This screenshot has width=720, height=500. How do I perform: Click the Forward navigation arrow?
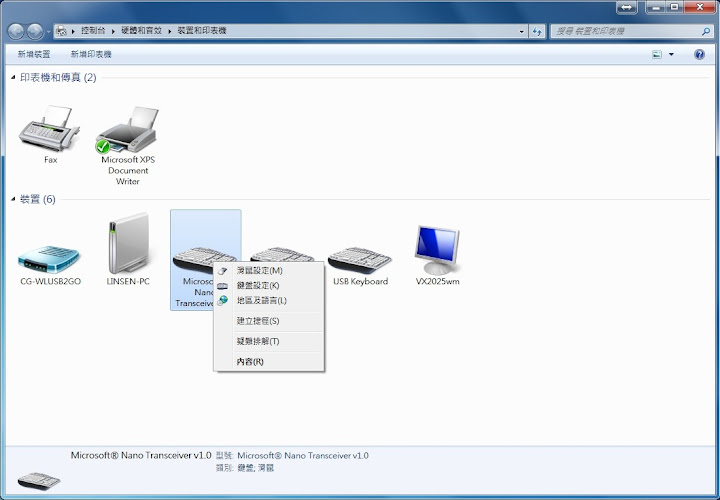(35, 31)
